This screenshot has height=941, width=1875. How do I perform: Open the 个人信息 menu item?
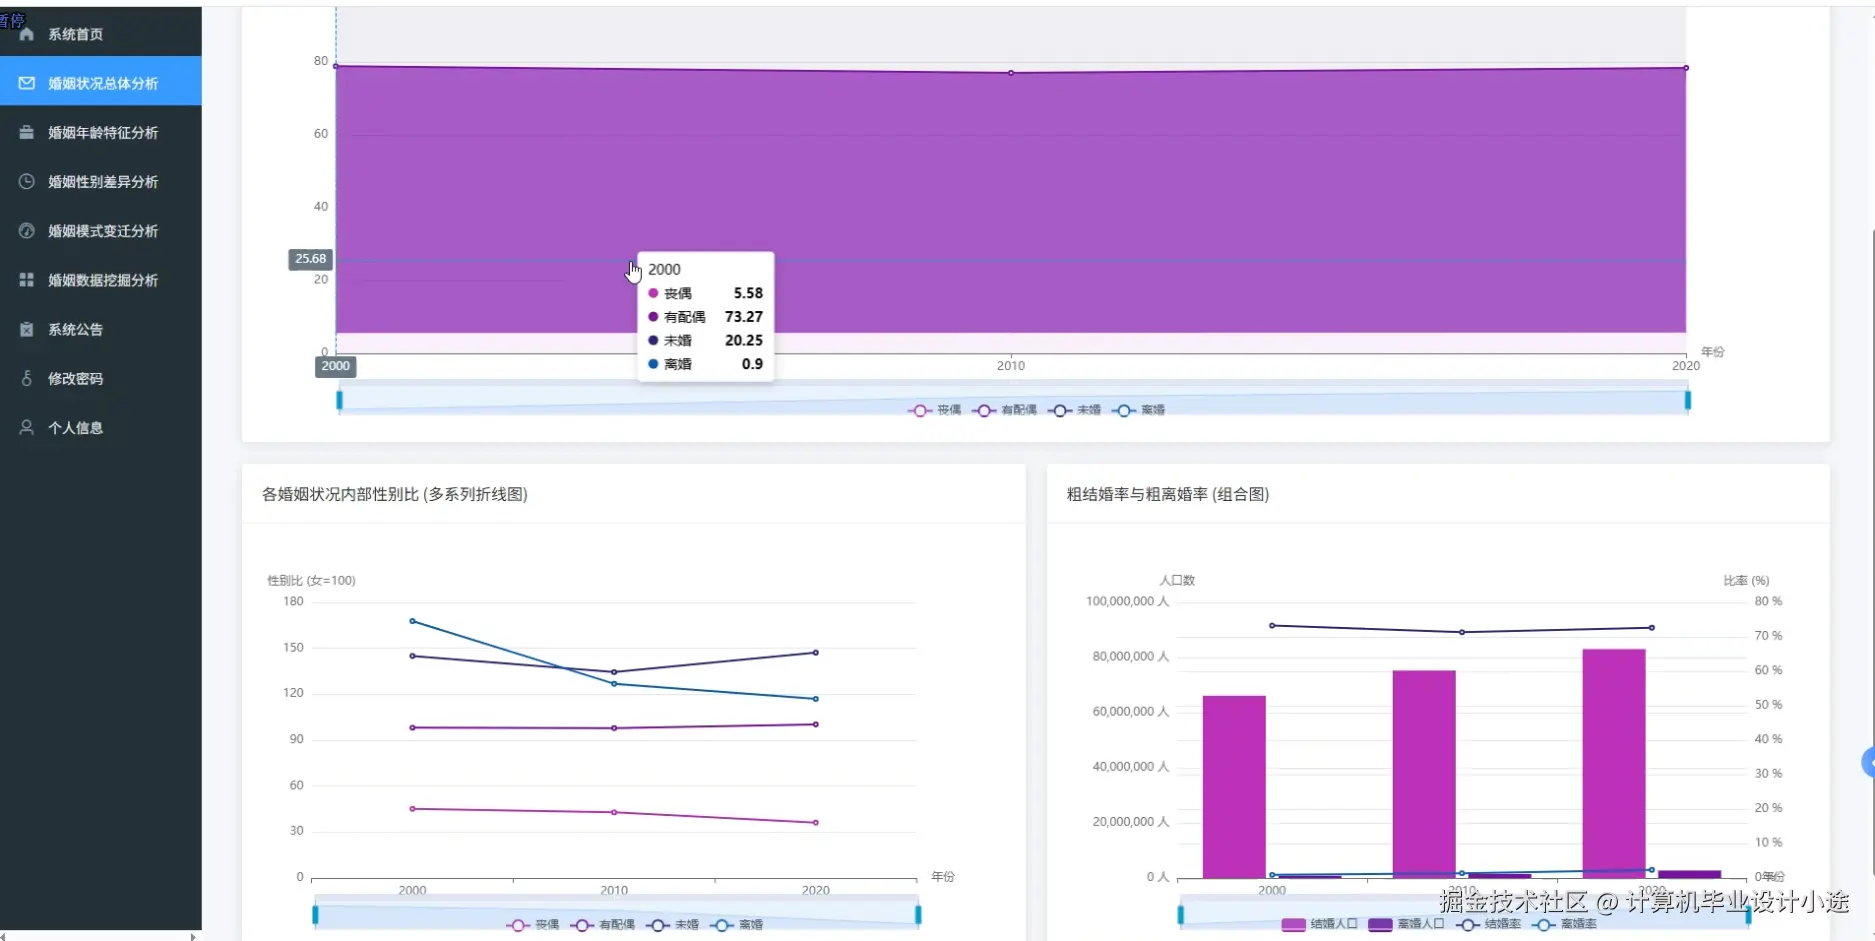click(101, 428)
